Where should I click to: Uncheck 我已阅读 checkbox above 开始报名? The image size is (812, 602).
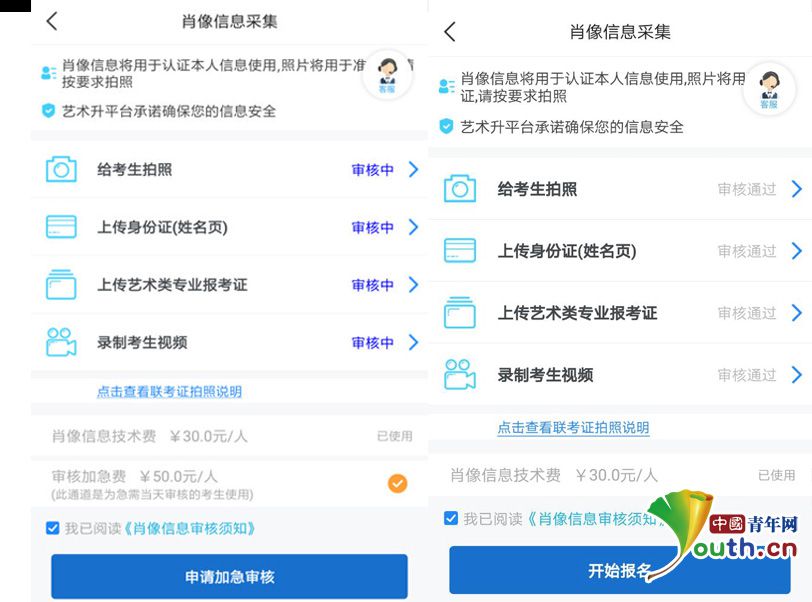pos(451,518)
